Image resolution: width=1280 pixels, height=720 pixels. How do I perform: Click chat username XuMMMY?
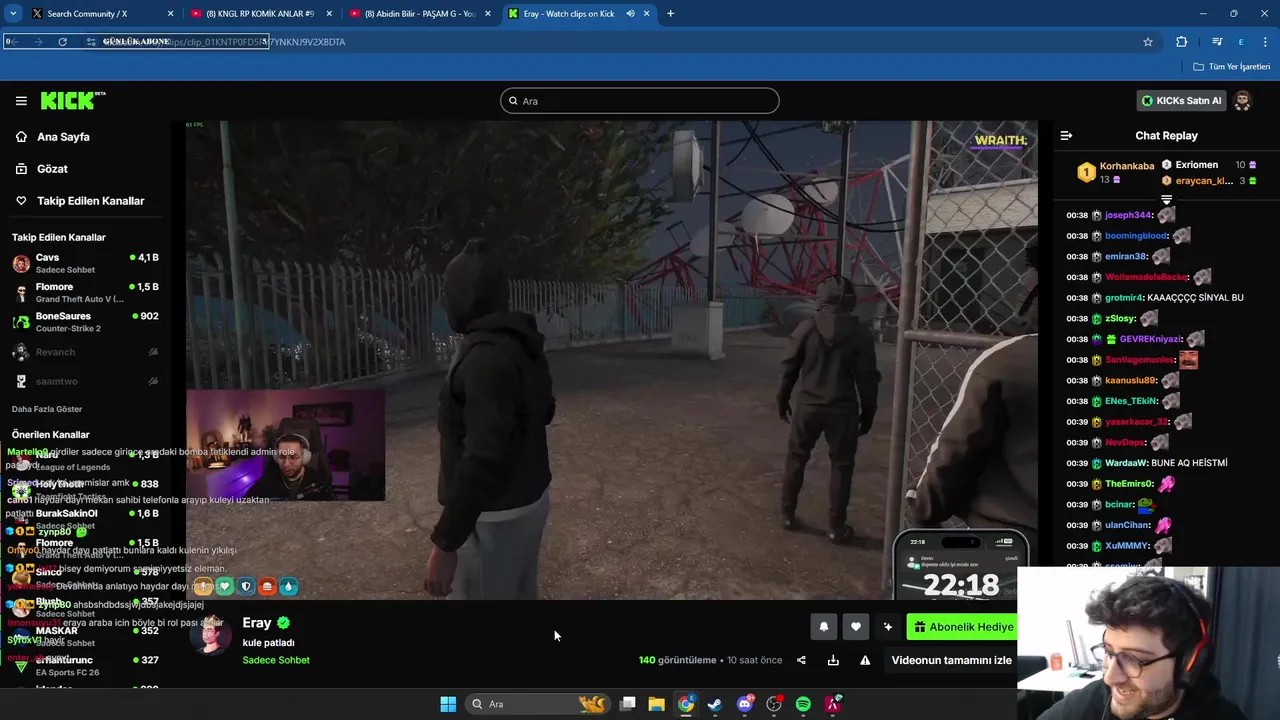[1126, 546]
